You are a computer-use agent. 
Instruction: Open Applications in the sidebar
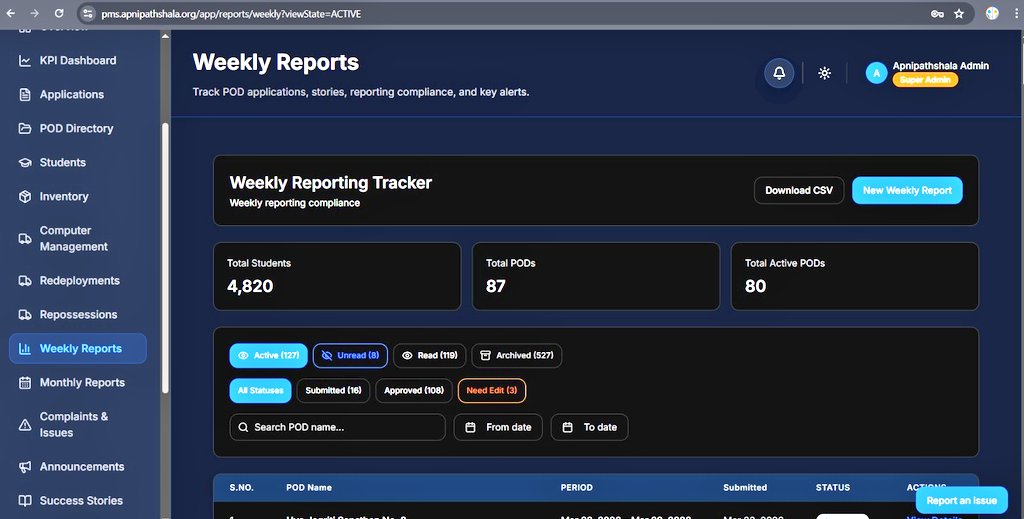78,95
